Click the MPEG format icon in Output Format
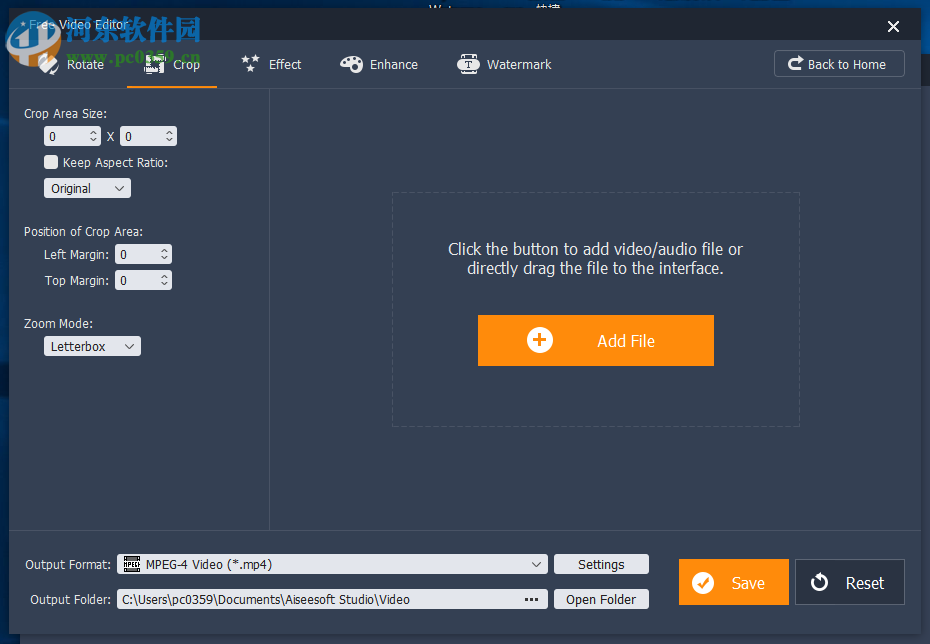The height and width of the screenshot is (644, 930). tap(131, 564)
